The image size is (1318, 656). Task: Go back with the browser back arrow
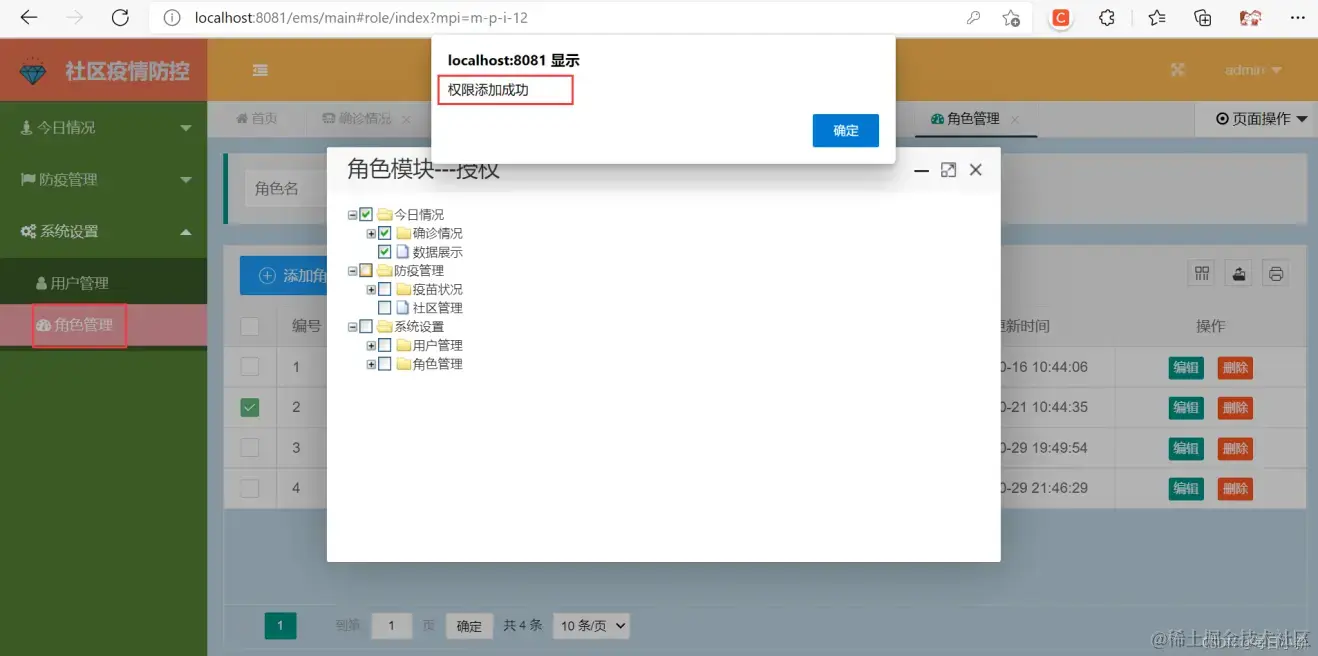[29, 18]
